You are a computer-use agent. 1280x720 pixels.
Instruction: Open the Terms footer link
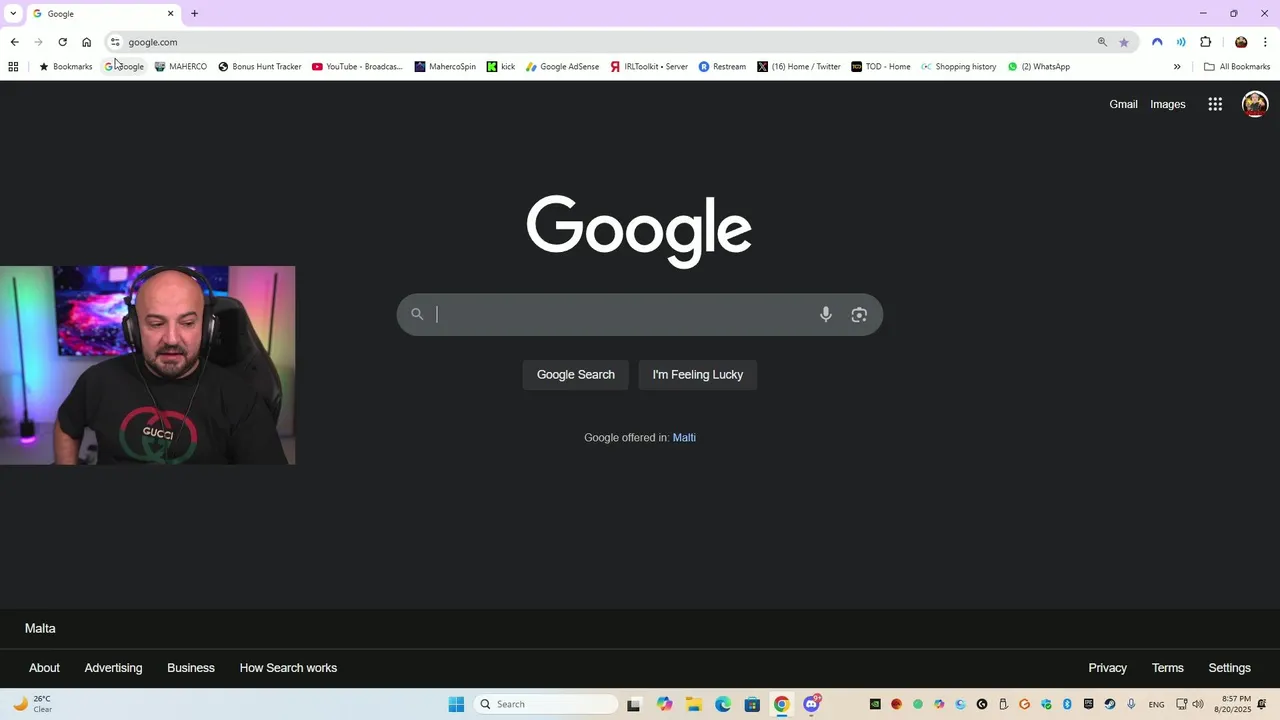[x=1167, y=668]
